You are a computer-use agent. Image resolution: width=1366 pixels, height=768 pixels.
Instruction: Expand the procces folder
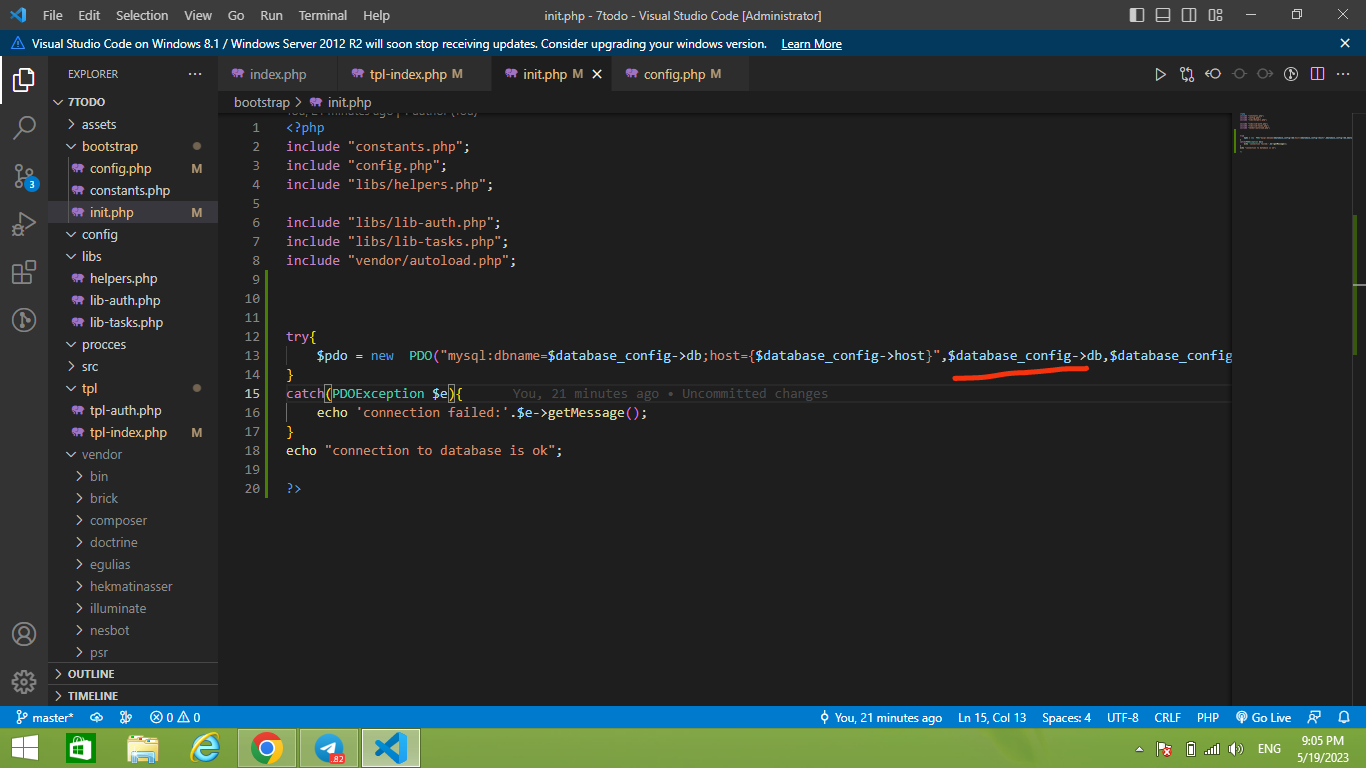(133, 344)
